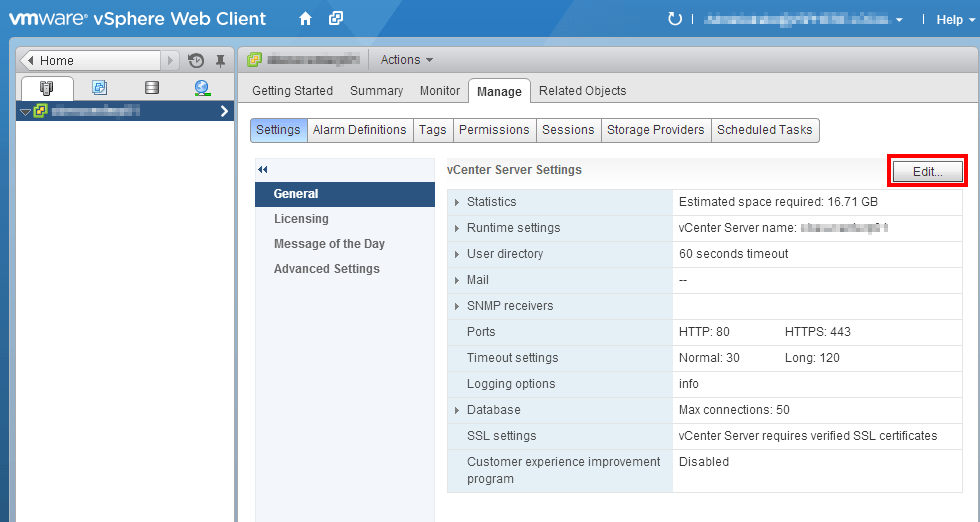Viewport: 980px width, 522px height.
Task: Click the vmware vSphere Web Client logo
Action: point(138,19)
